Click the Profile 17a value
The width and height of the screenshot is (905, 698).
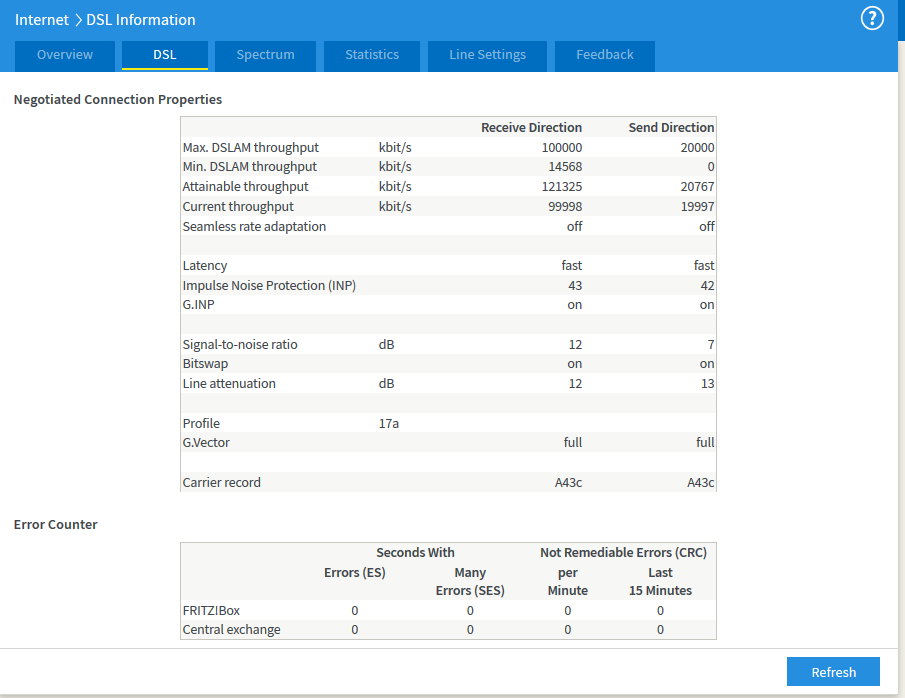pos(389,424)
